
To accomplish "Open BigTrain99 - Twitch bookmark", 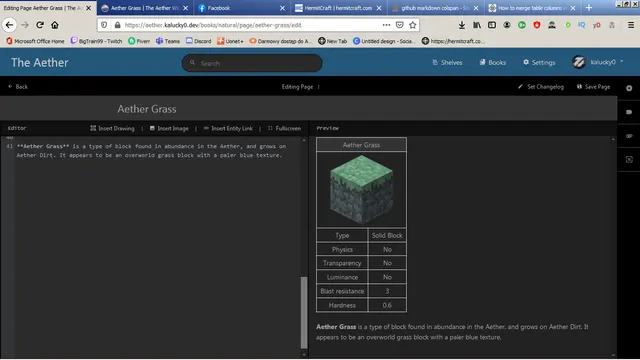I will pyautogui.click(x=96, y=41).
